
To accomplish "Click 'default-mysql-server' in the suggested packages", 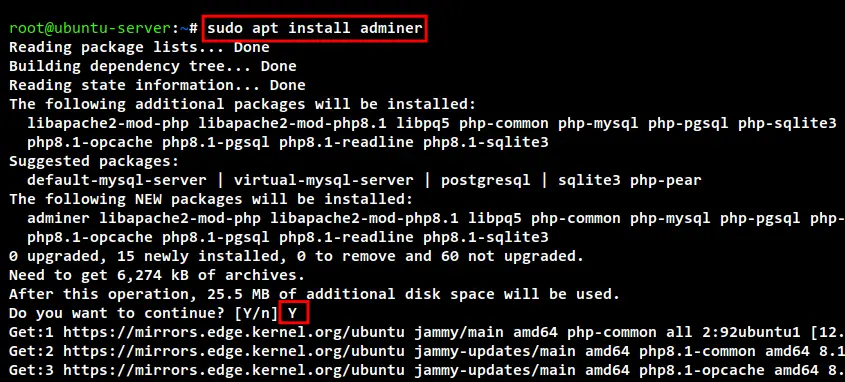I will (116, 180).
